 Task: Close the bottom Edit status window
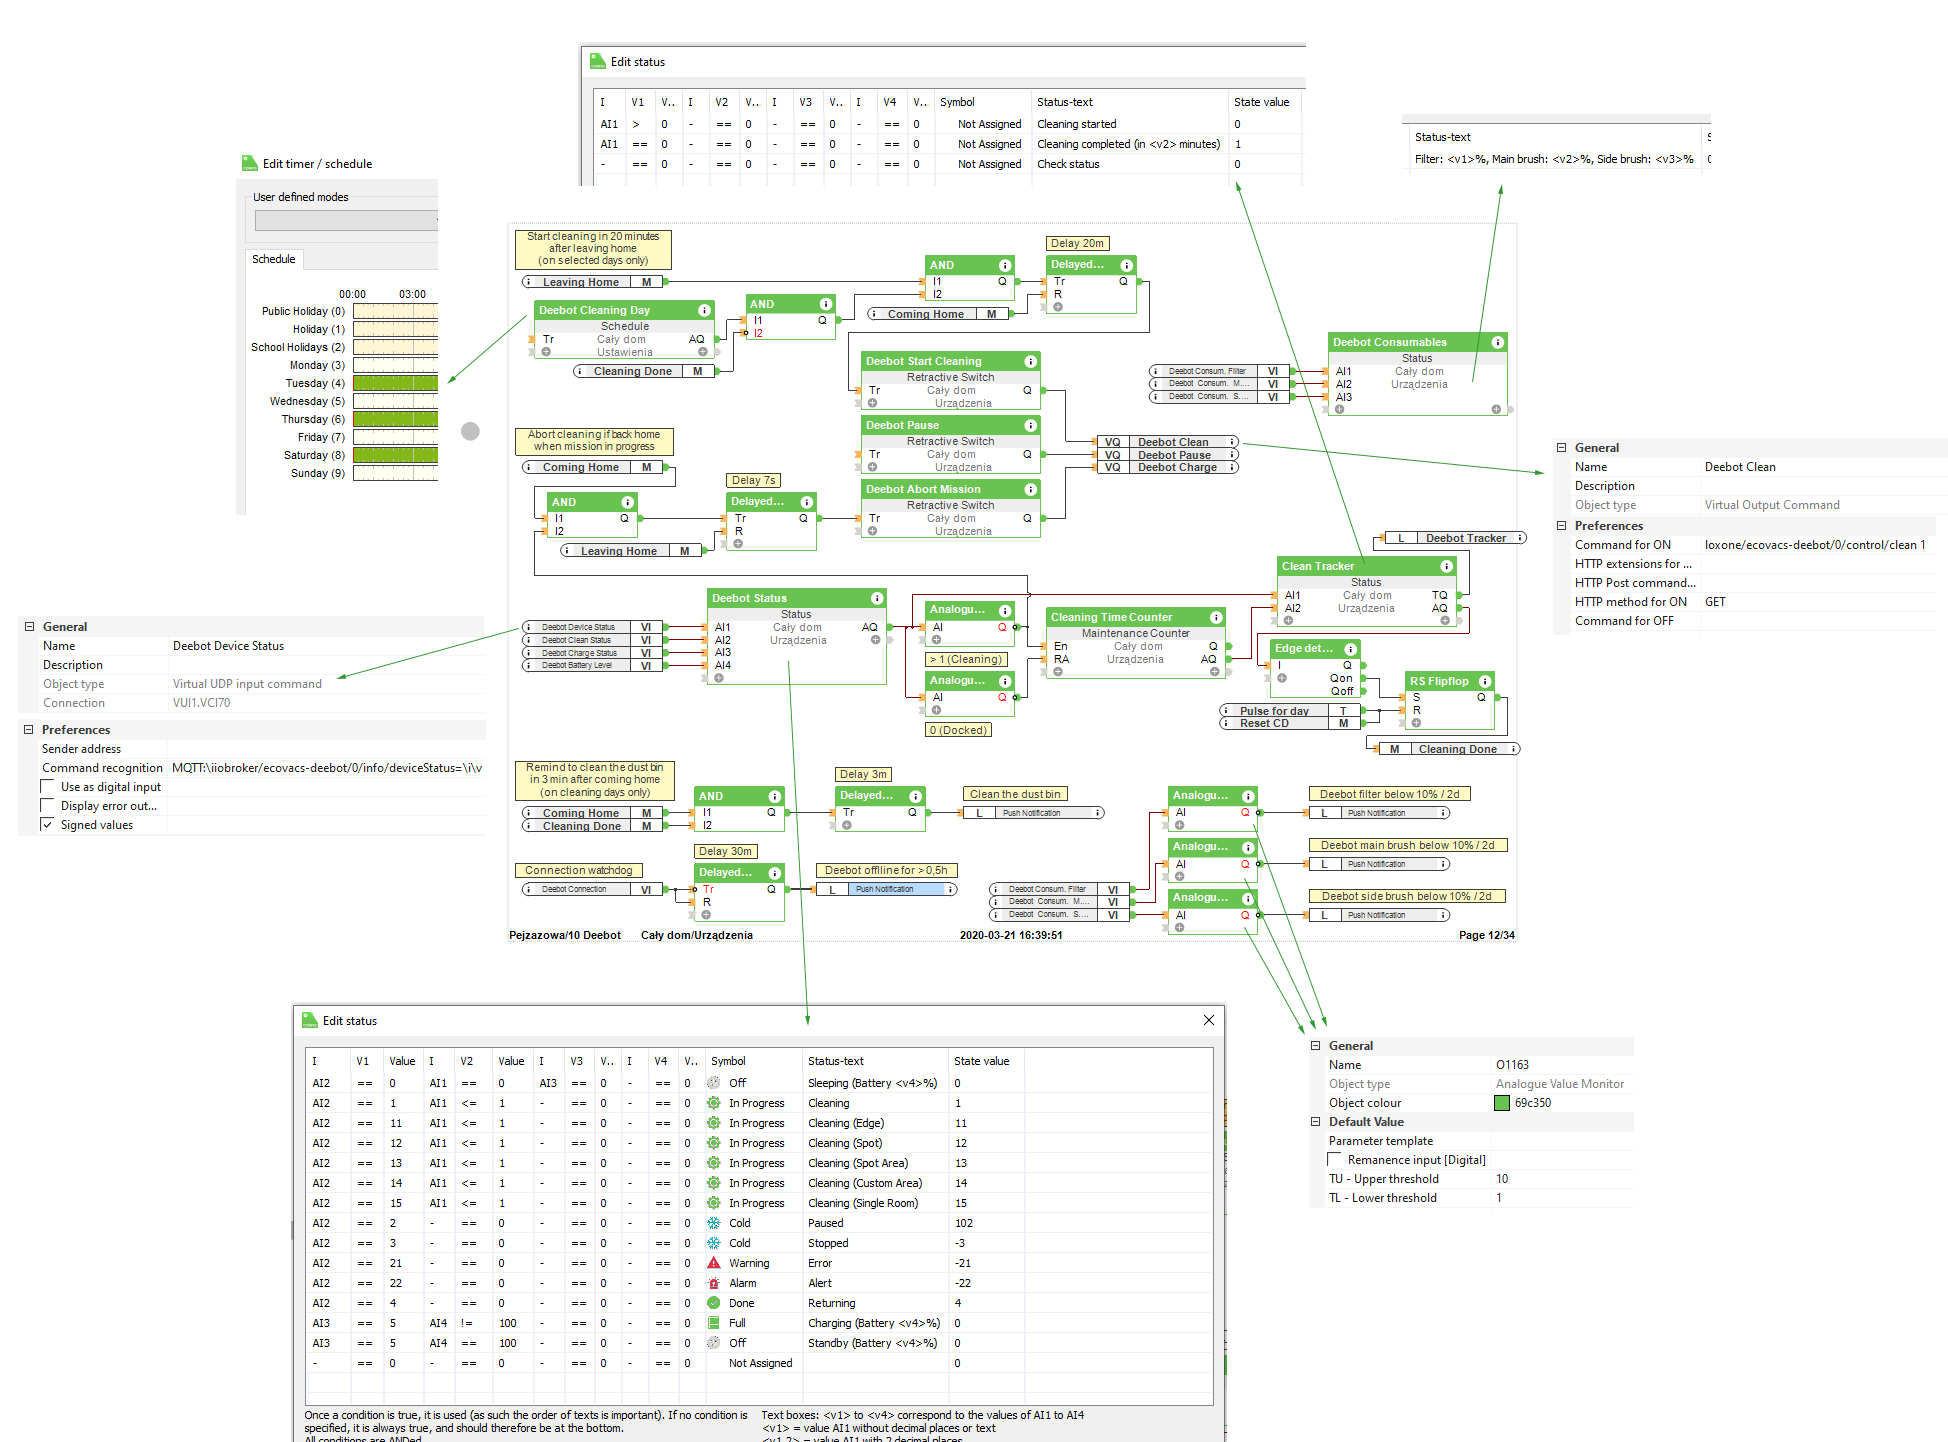(1209, 1020)
